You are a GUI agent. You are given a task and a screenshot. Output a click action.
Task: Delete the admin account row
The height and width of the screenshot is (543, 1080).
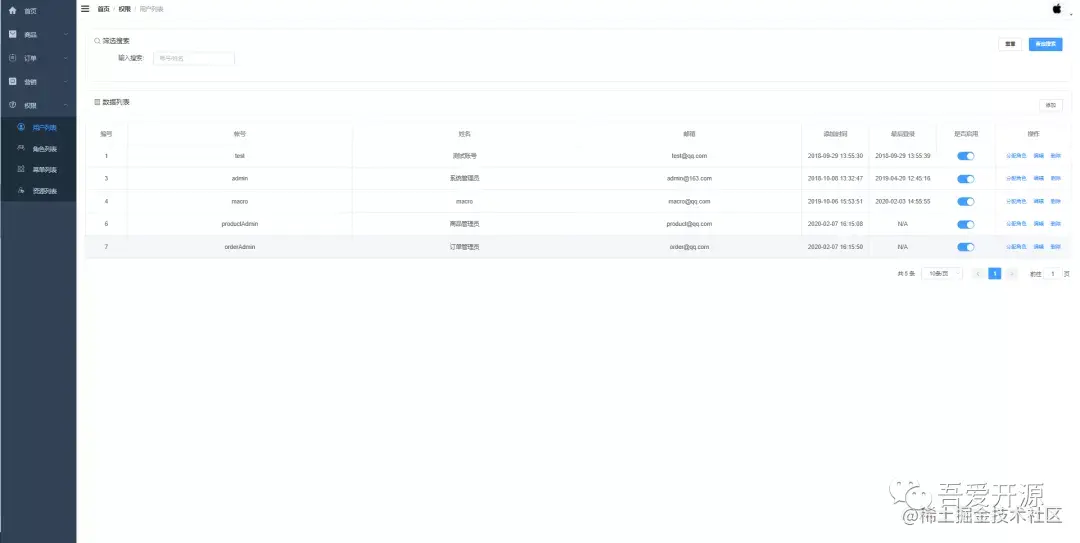pyautogui.click(x=1056, y=178)
